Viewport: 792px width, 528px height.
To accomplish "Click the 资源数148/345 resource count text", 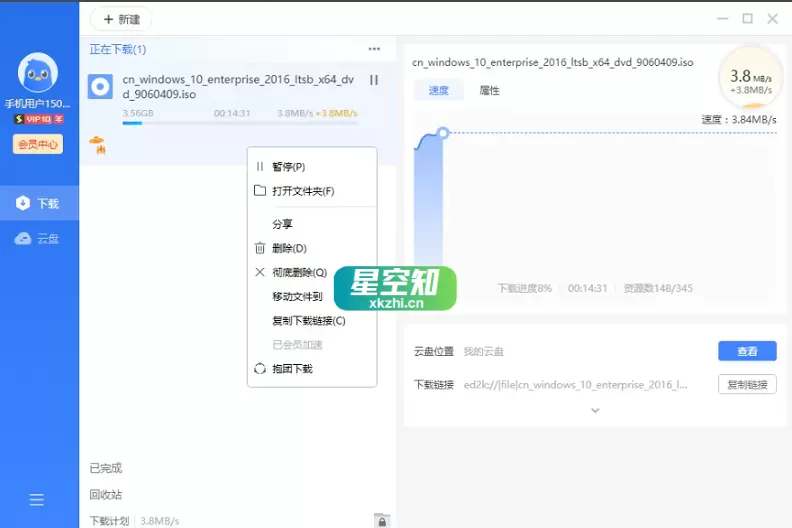I will (658, 289).
